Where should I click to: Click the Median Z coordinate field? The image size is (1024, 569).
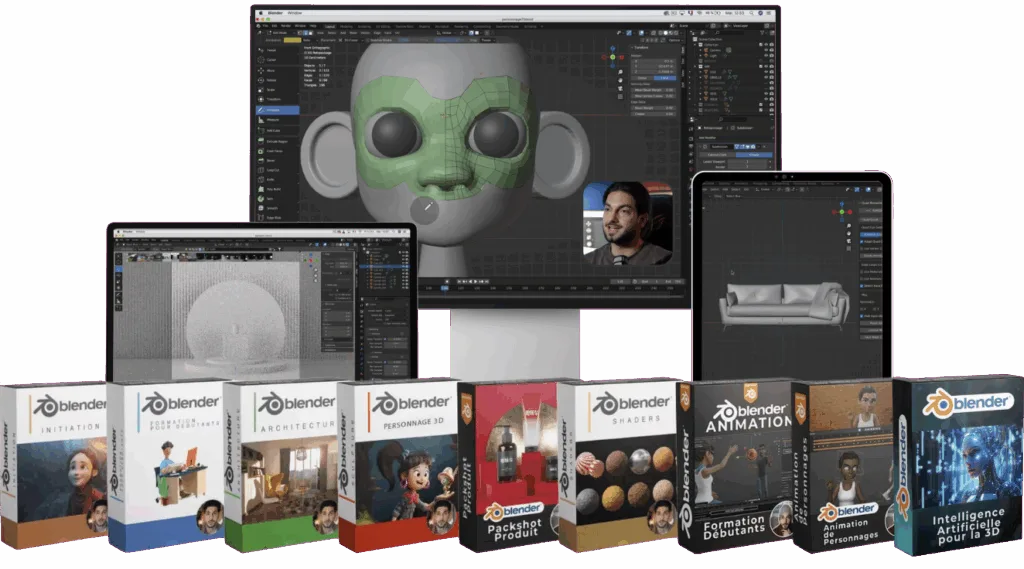click(x=653, y=72)
